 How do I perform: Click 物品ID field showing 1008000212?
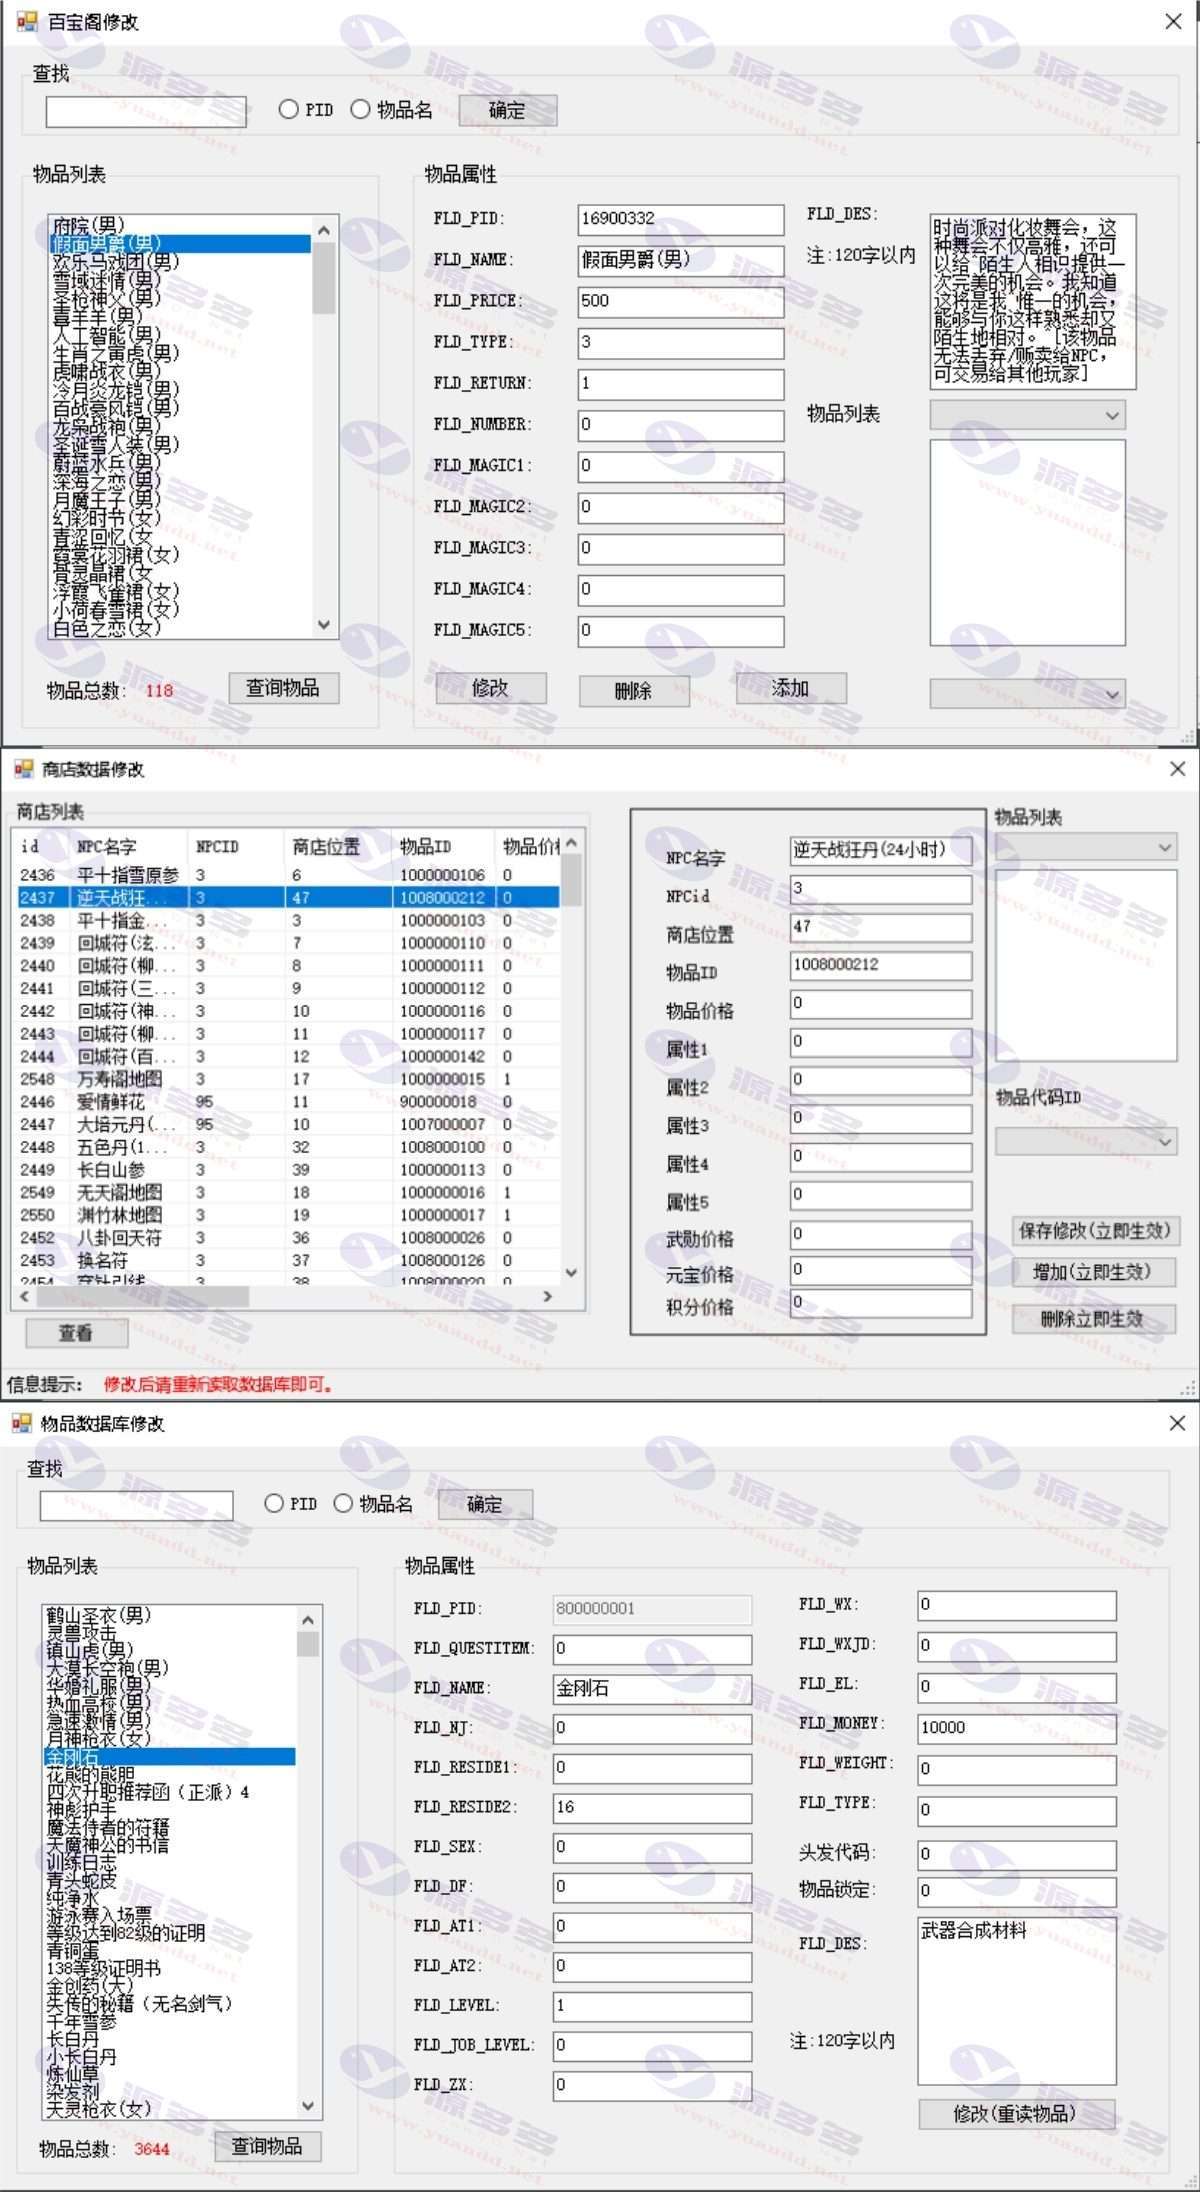click(880, 965)
